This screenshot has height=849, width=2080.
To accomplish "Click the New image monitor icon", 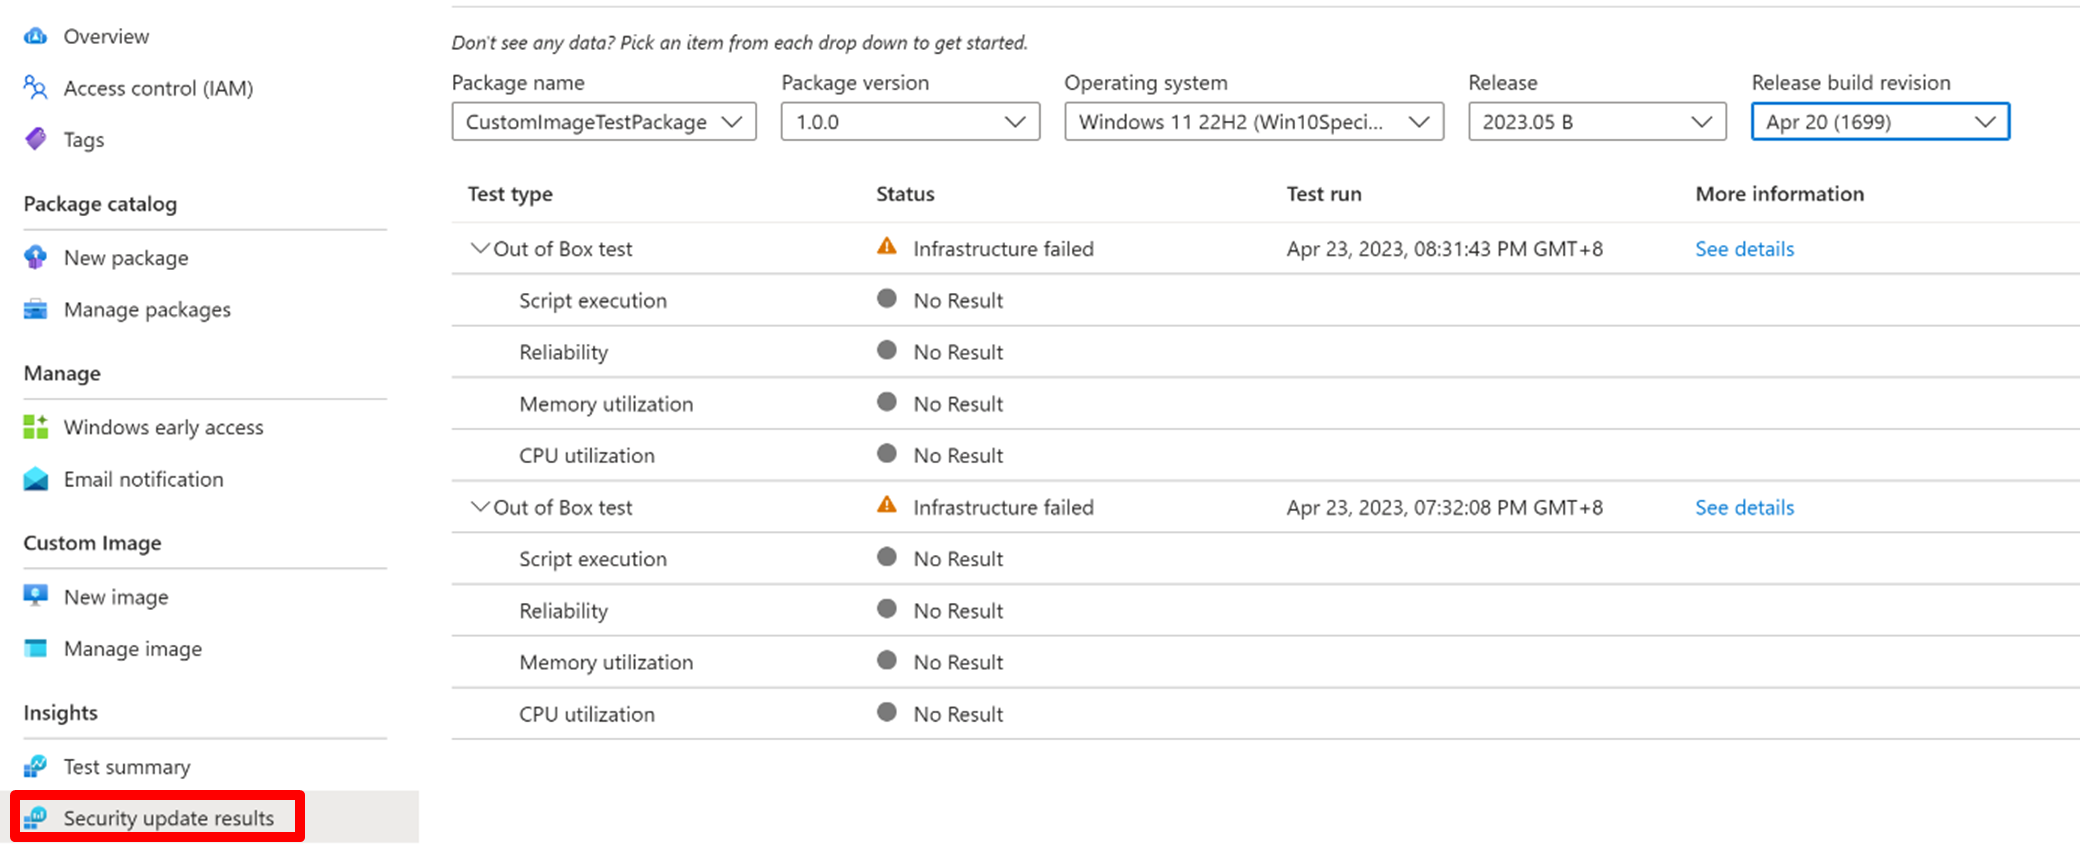I will (36, 596).
